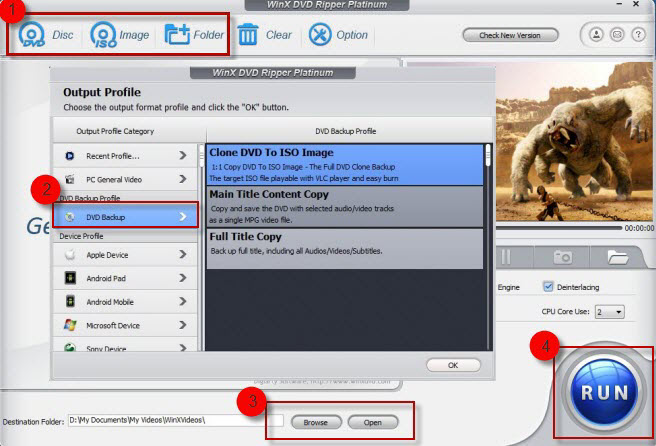Viewport: 656px width, 446px height.
Task: Click the "Device Profile" section label
Action: click(81, 236)
